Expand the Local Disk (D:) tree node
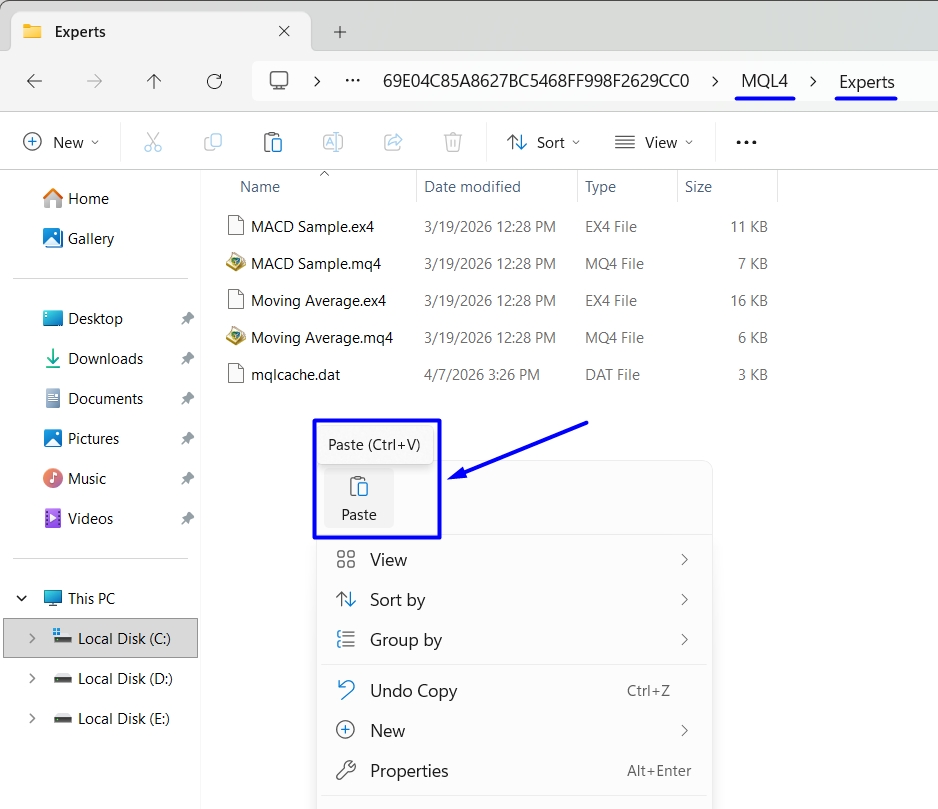Viewport: 938px width, 809px height. point(32,679)
